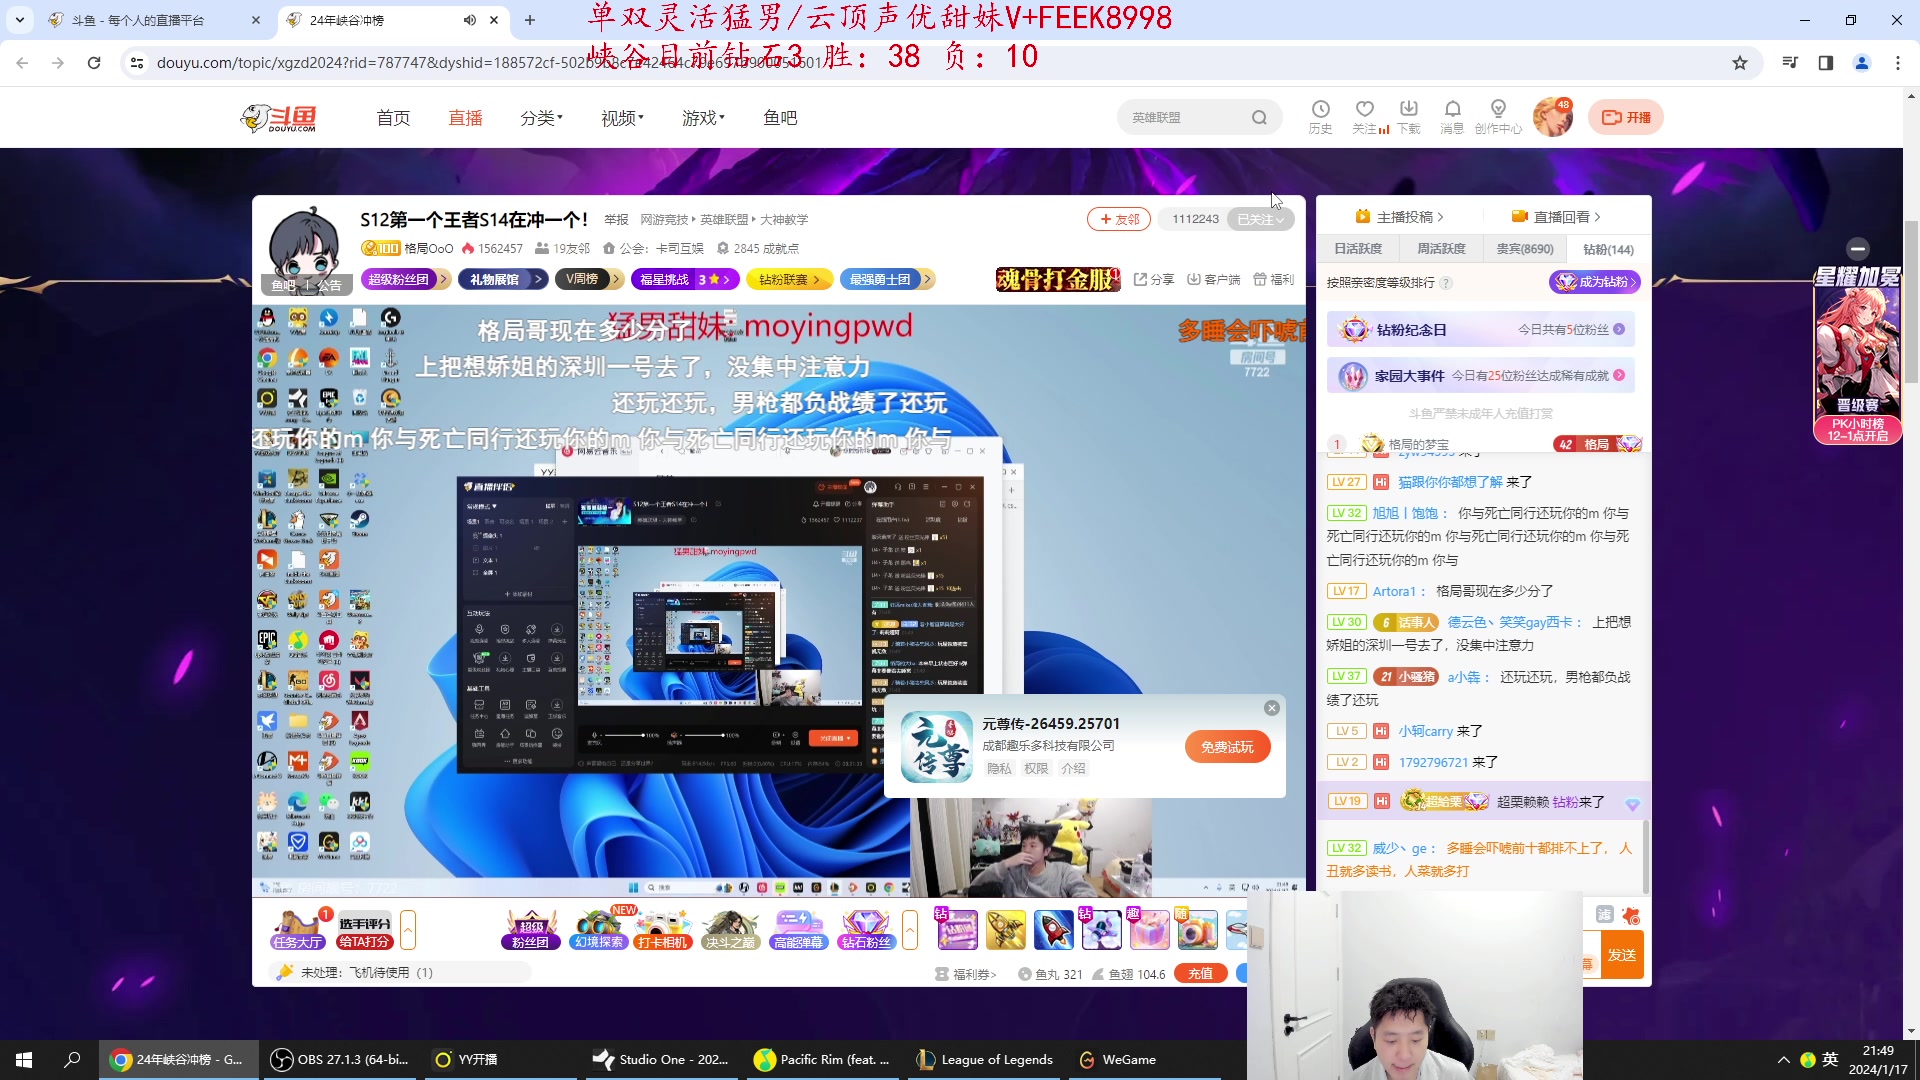Open the 幻境探索 binoculars icon
The width and height of the screenshot is (1920, 1080).
point(598,929)
